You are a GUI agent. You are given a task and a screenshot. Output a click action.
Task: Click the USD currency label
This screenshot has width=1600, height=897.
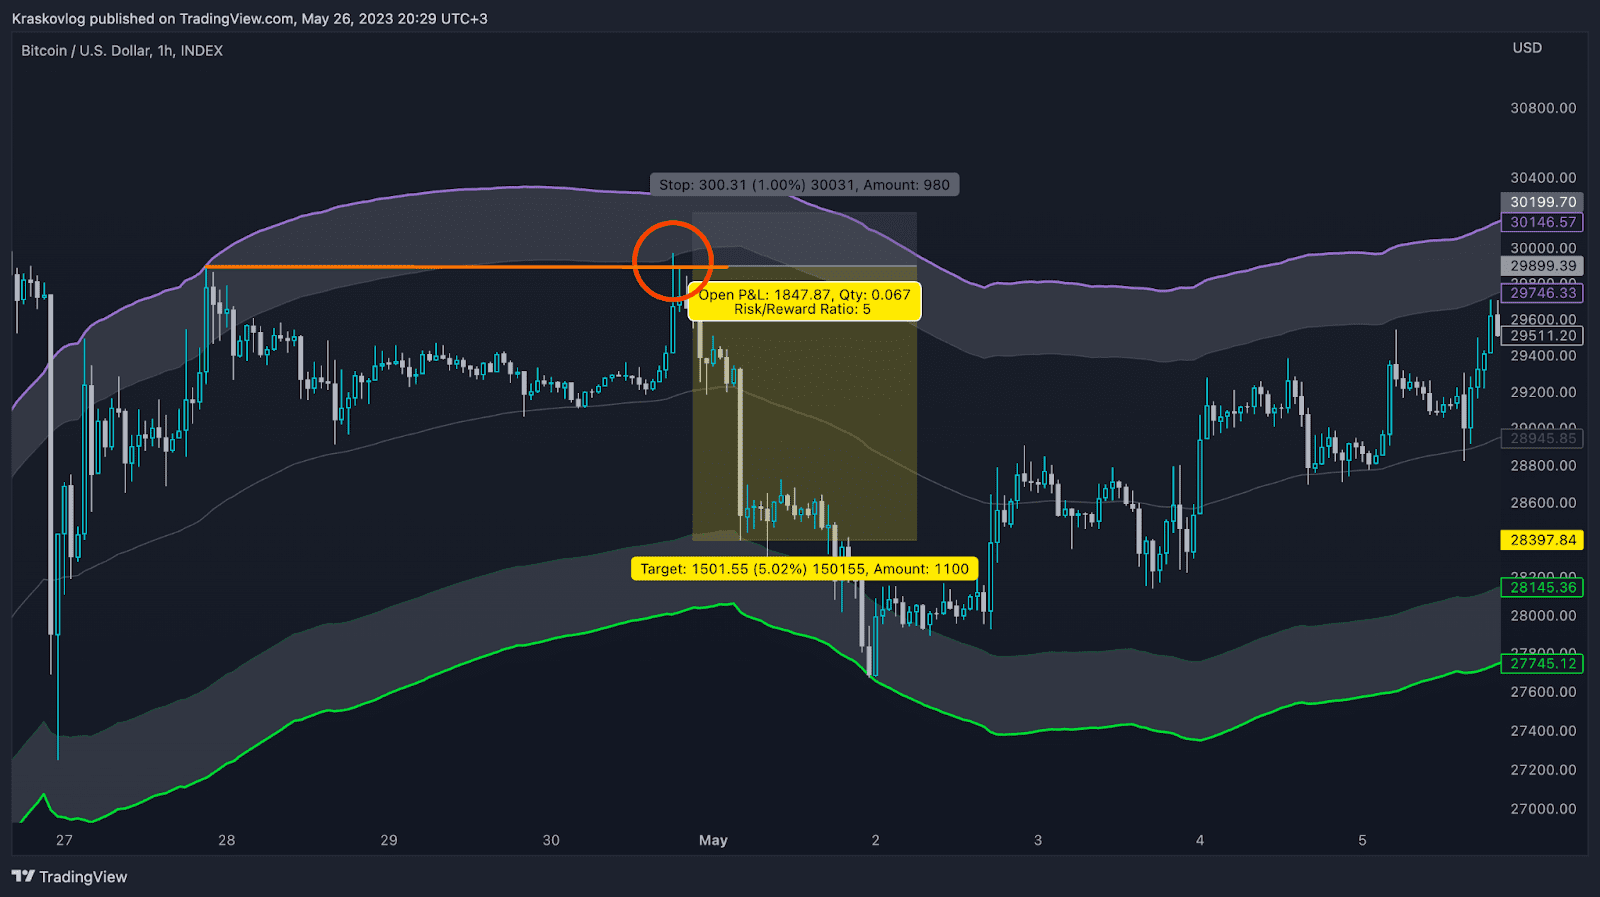1527,48
